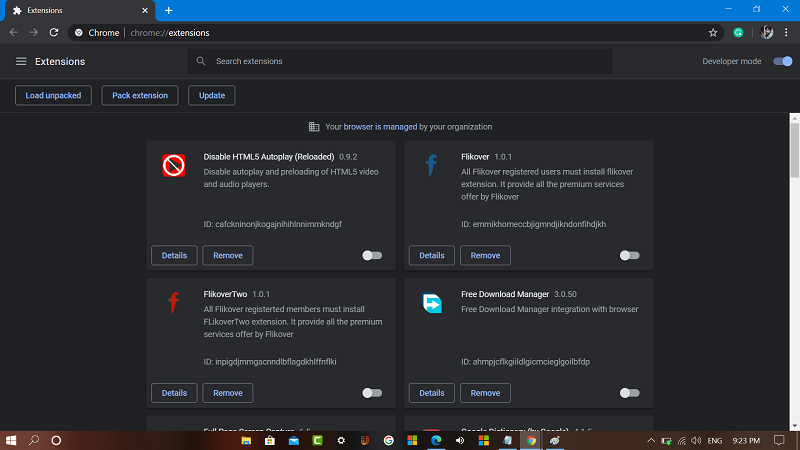Click the Disable HTML5 Autoplay extension icon

(x=173, y=165)
